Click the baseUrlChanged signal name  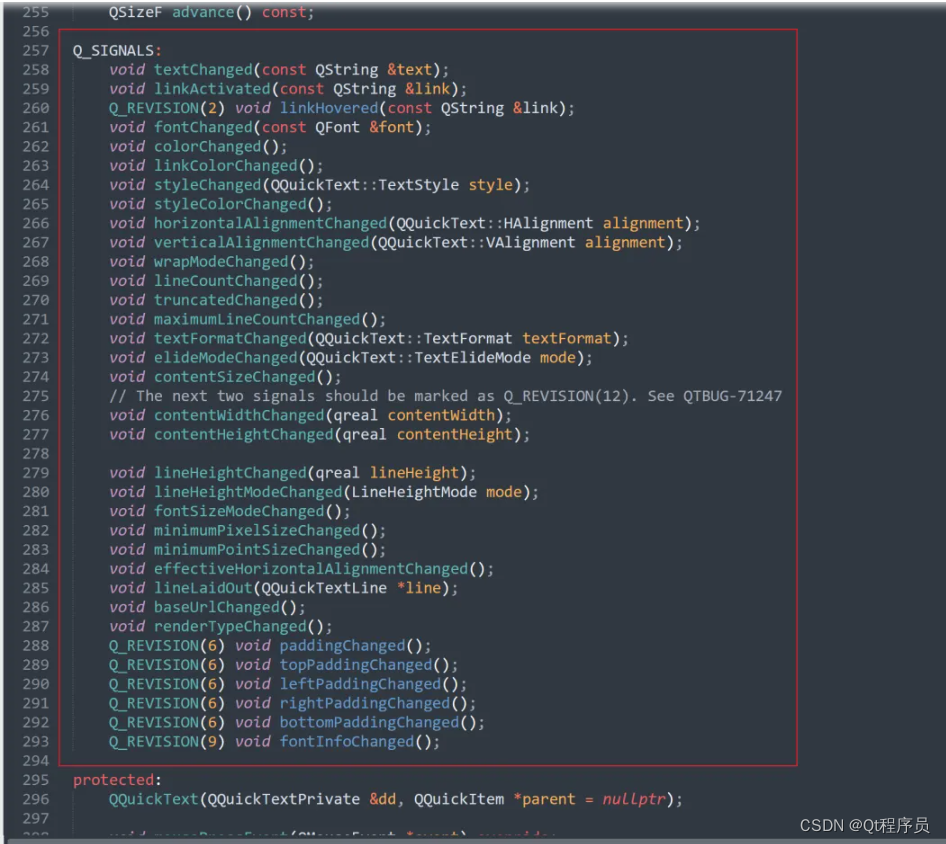(215, 607)
